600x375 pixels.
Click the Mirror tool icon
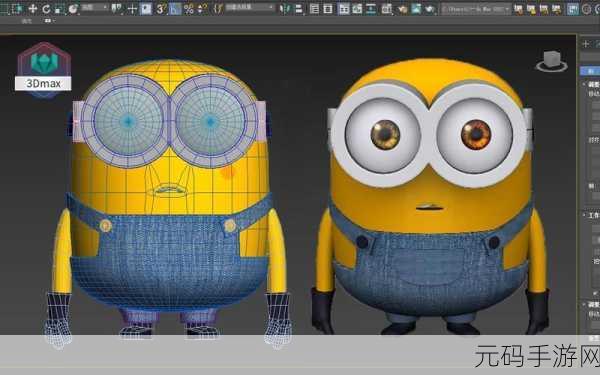[x=285, y=9]
